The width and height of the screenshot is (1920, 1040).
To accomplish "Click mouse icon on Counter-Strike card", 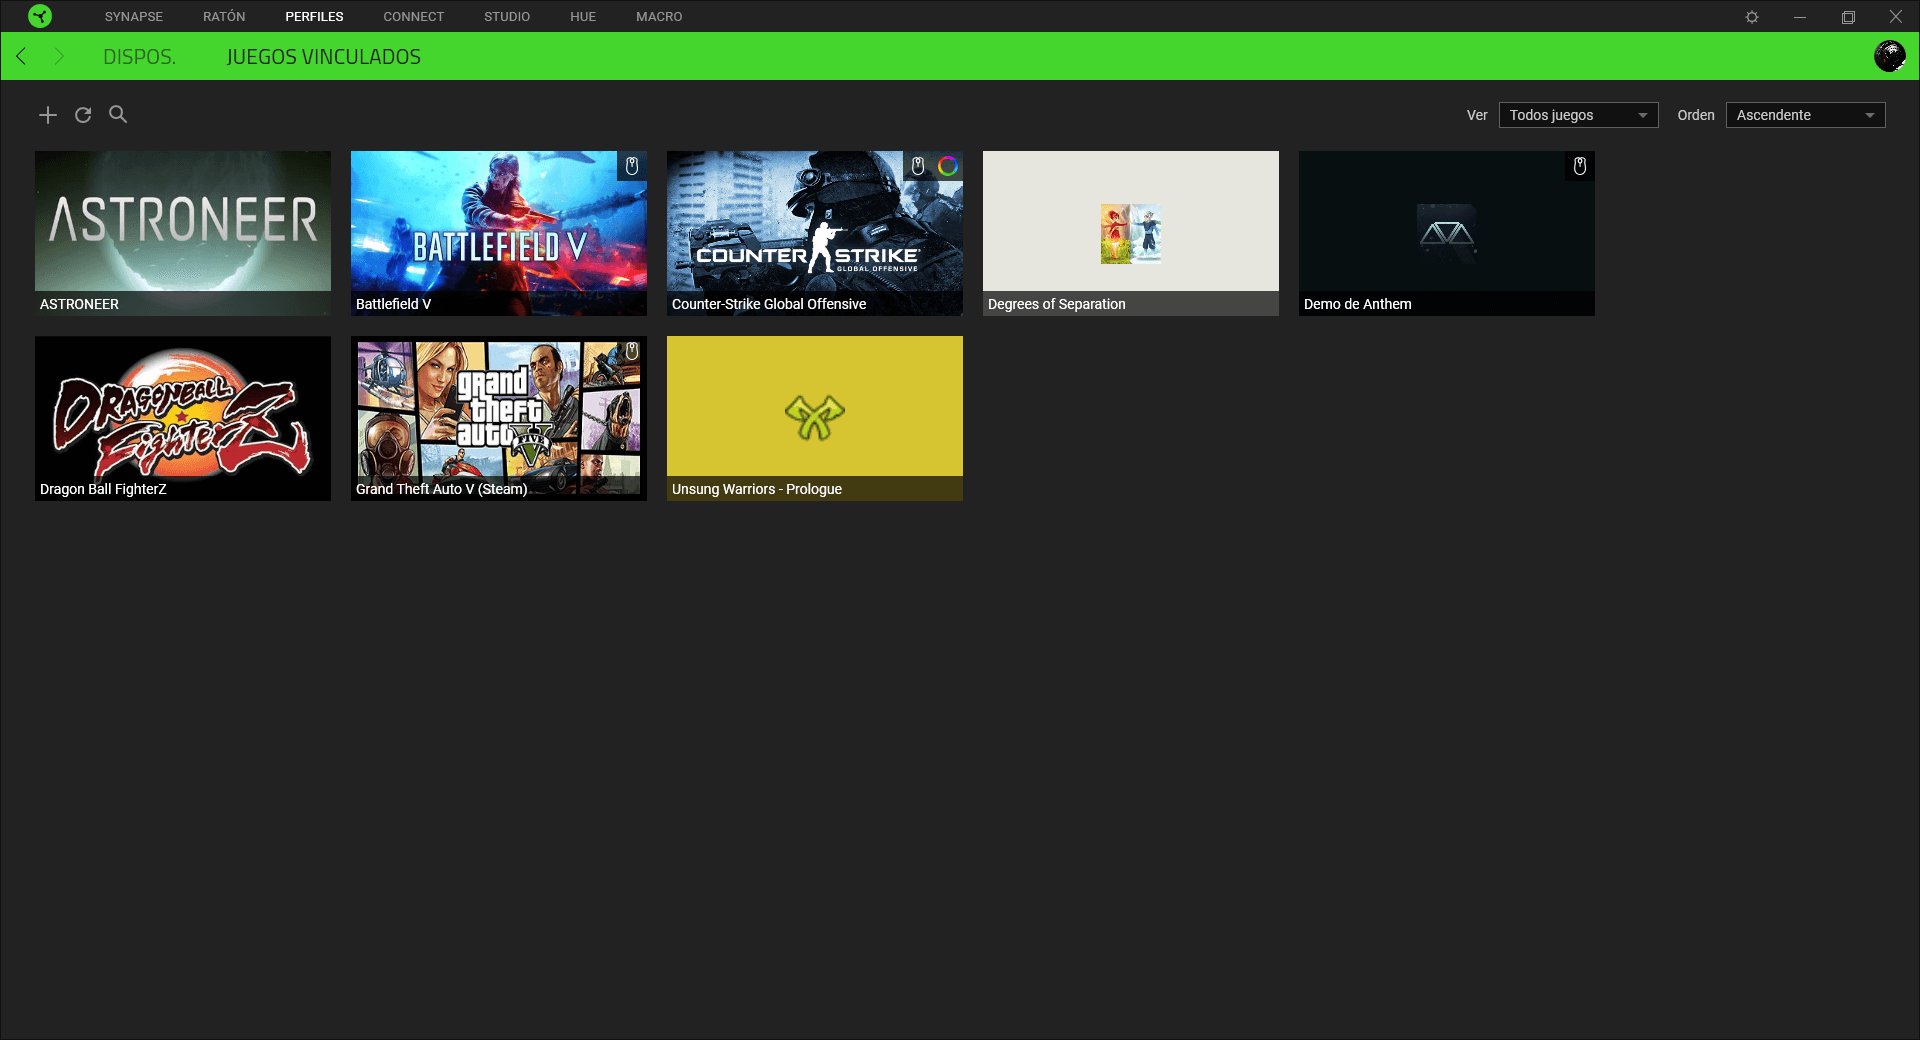I will (x=918, y=166).
